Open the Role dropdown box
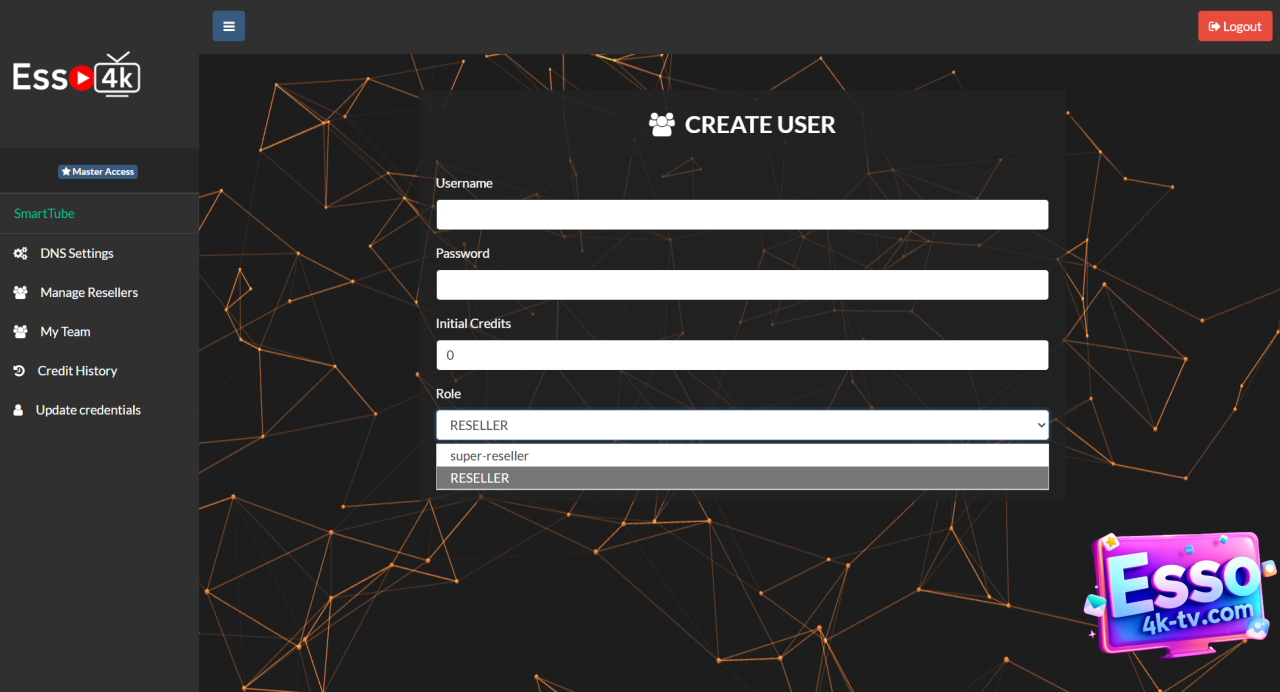Viewport: 1280px width, 692px height. [740, 425]
